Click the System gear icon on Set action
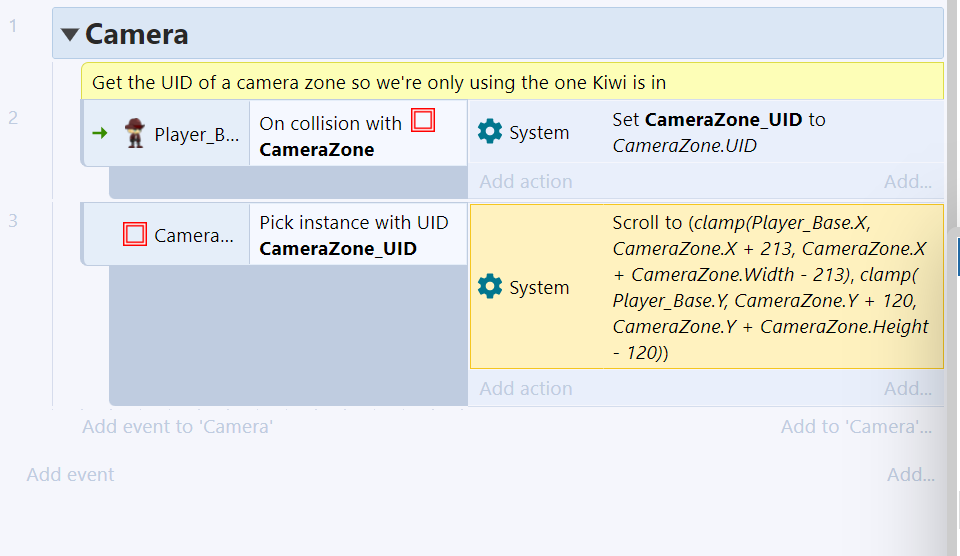 490,132
